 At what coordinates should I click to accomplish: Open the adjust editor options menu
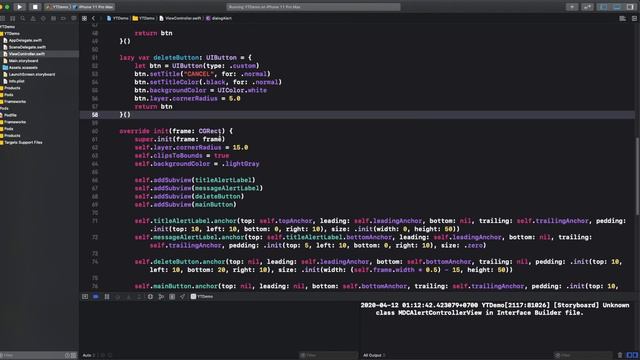(622, 18)
